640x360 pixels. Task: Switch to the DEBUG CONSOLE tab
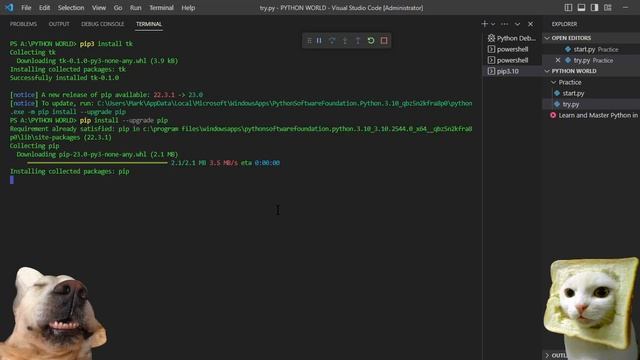point(102,24)
